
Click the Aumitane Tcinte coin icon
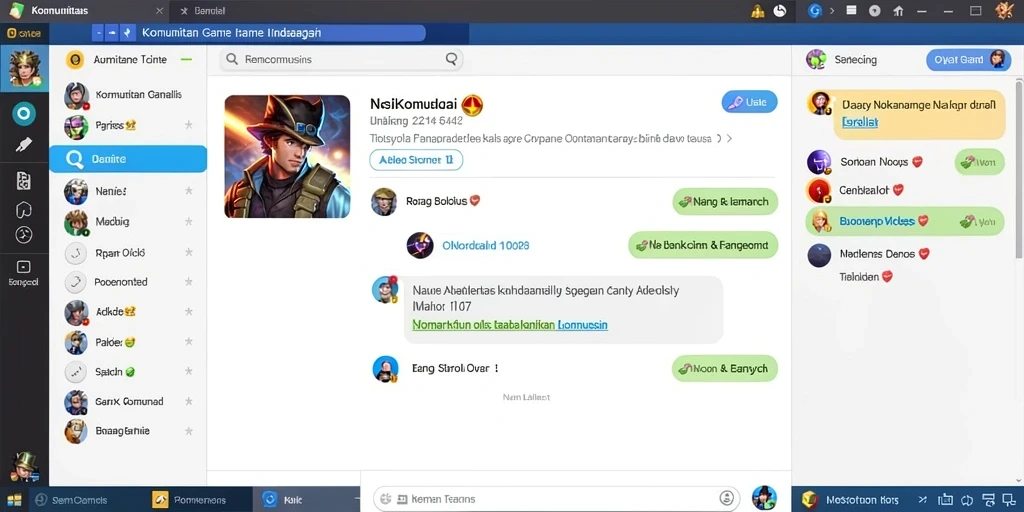point(76,60)
